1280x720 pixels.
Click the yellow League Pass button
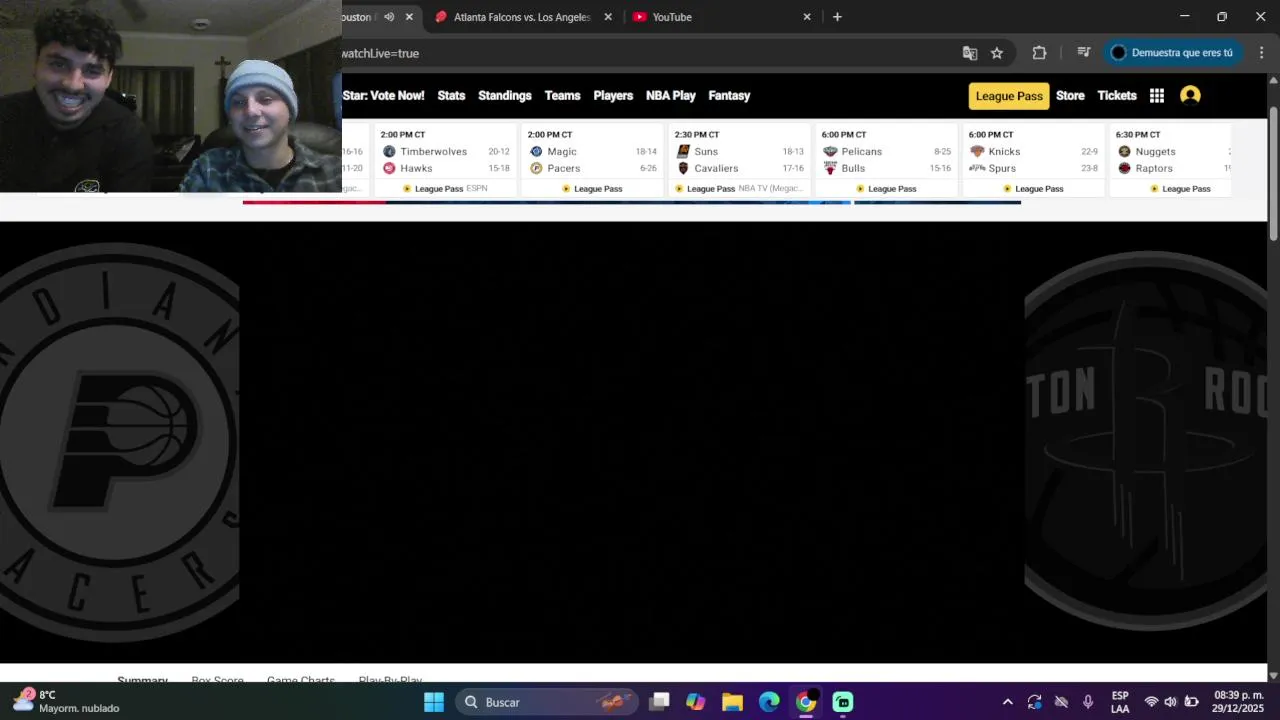pyautogui.click(x=1009, y=96)
